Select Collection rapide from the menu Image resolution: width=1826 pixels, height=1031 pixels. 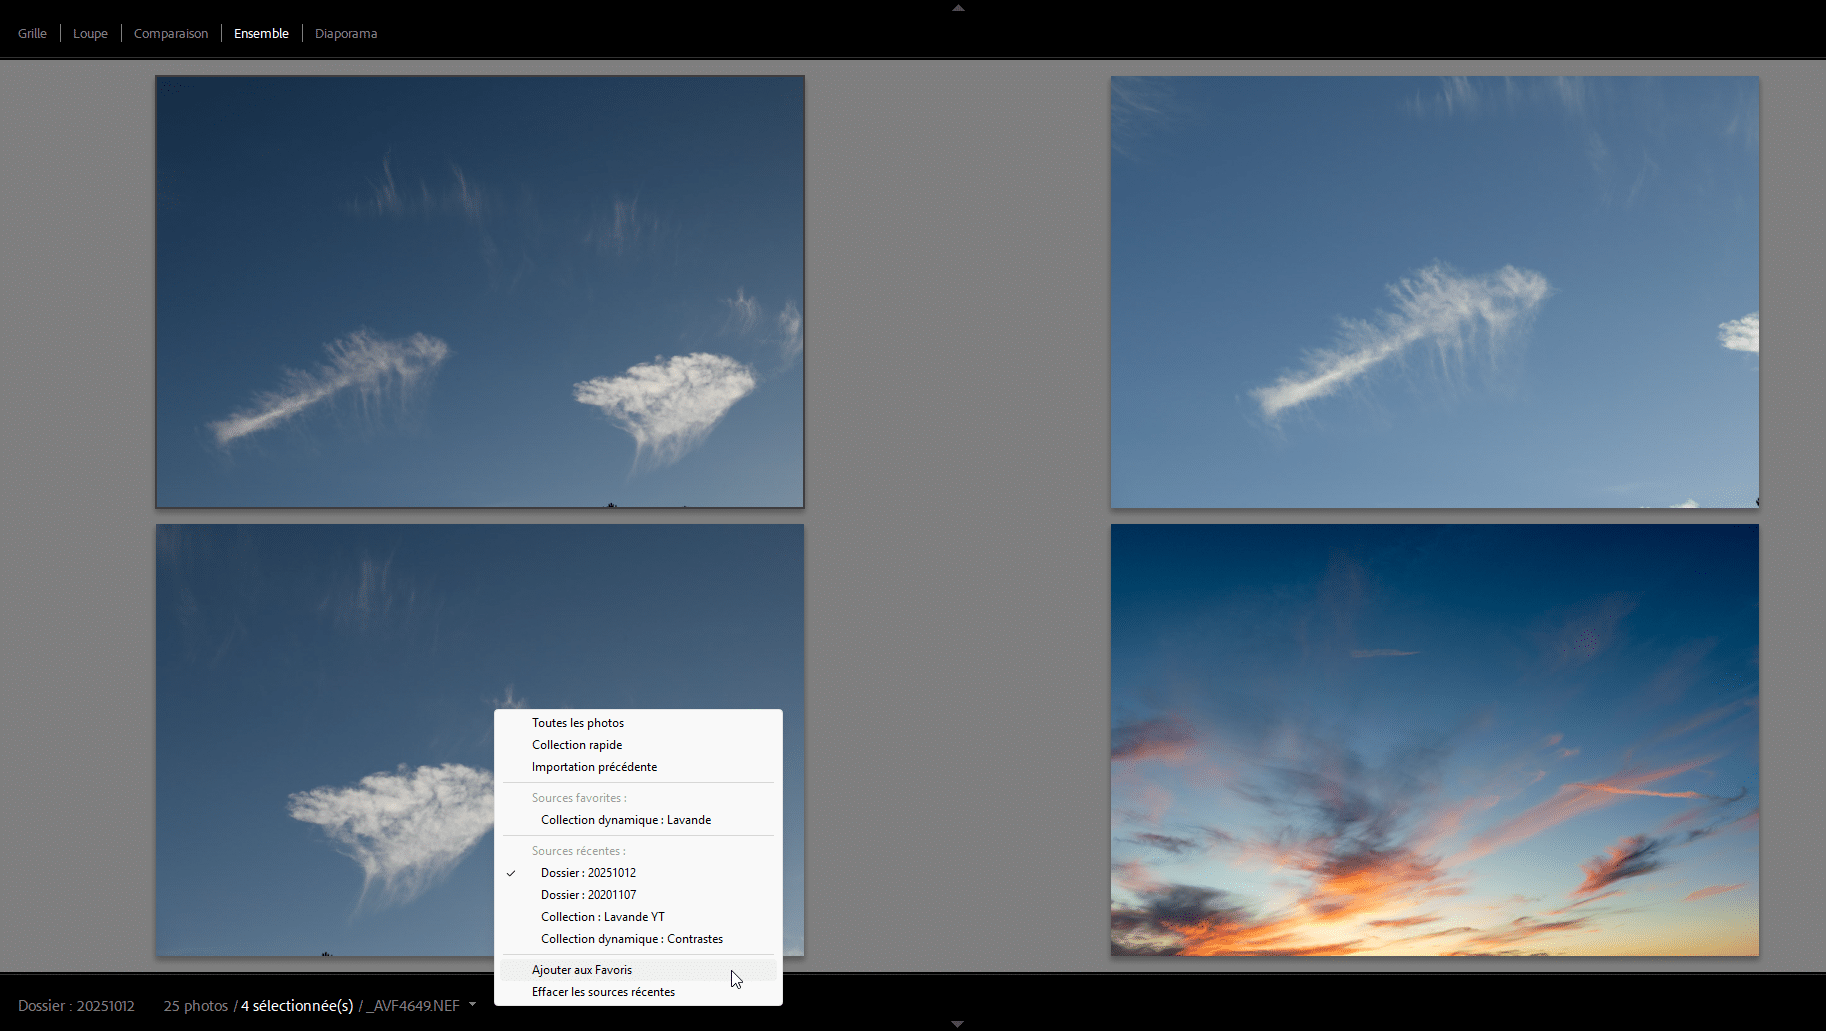coord(577,744)
